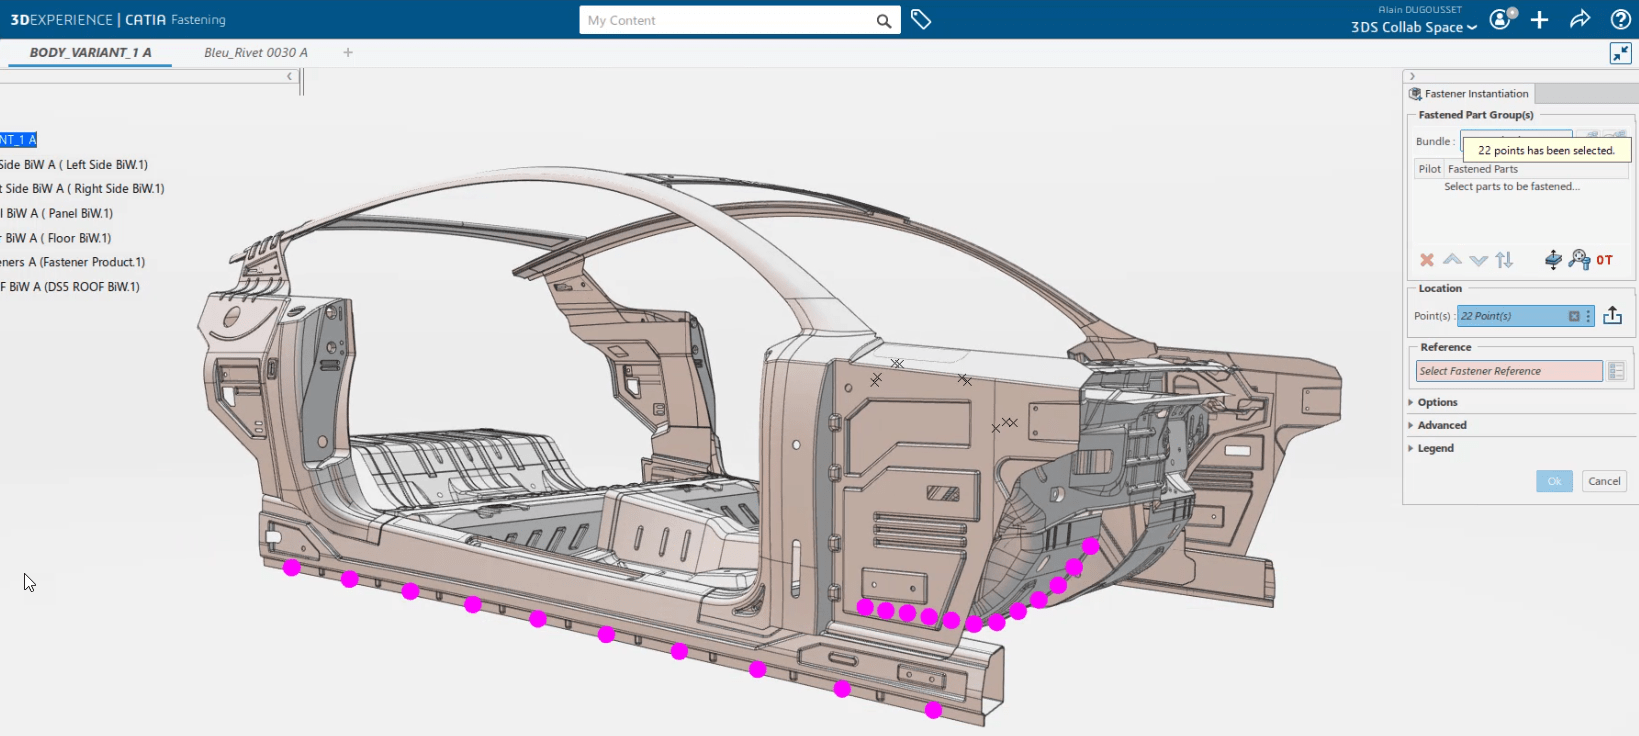Click the search magnifier icon
This screenshot has height=736, width=1639.
point(883,21)
